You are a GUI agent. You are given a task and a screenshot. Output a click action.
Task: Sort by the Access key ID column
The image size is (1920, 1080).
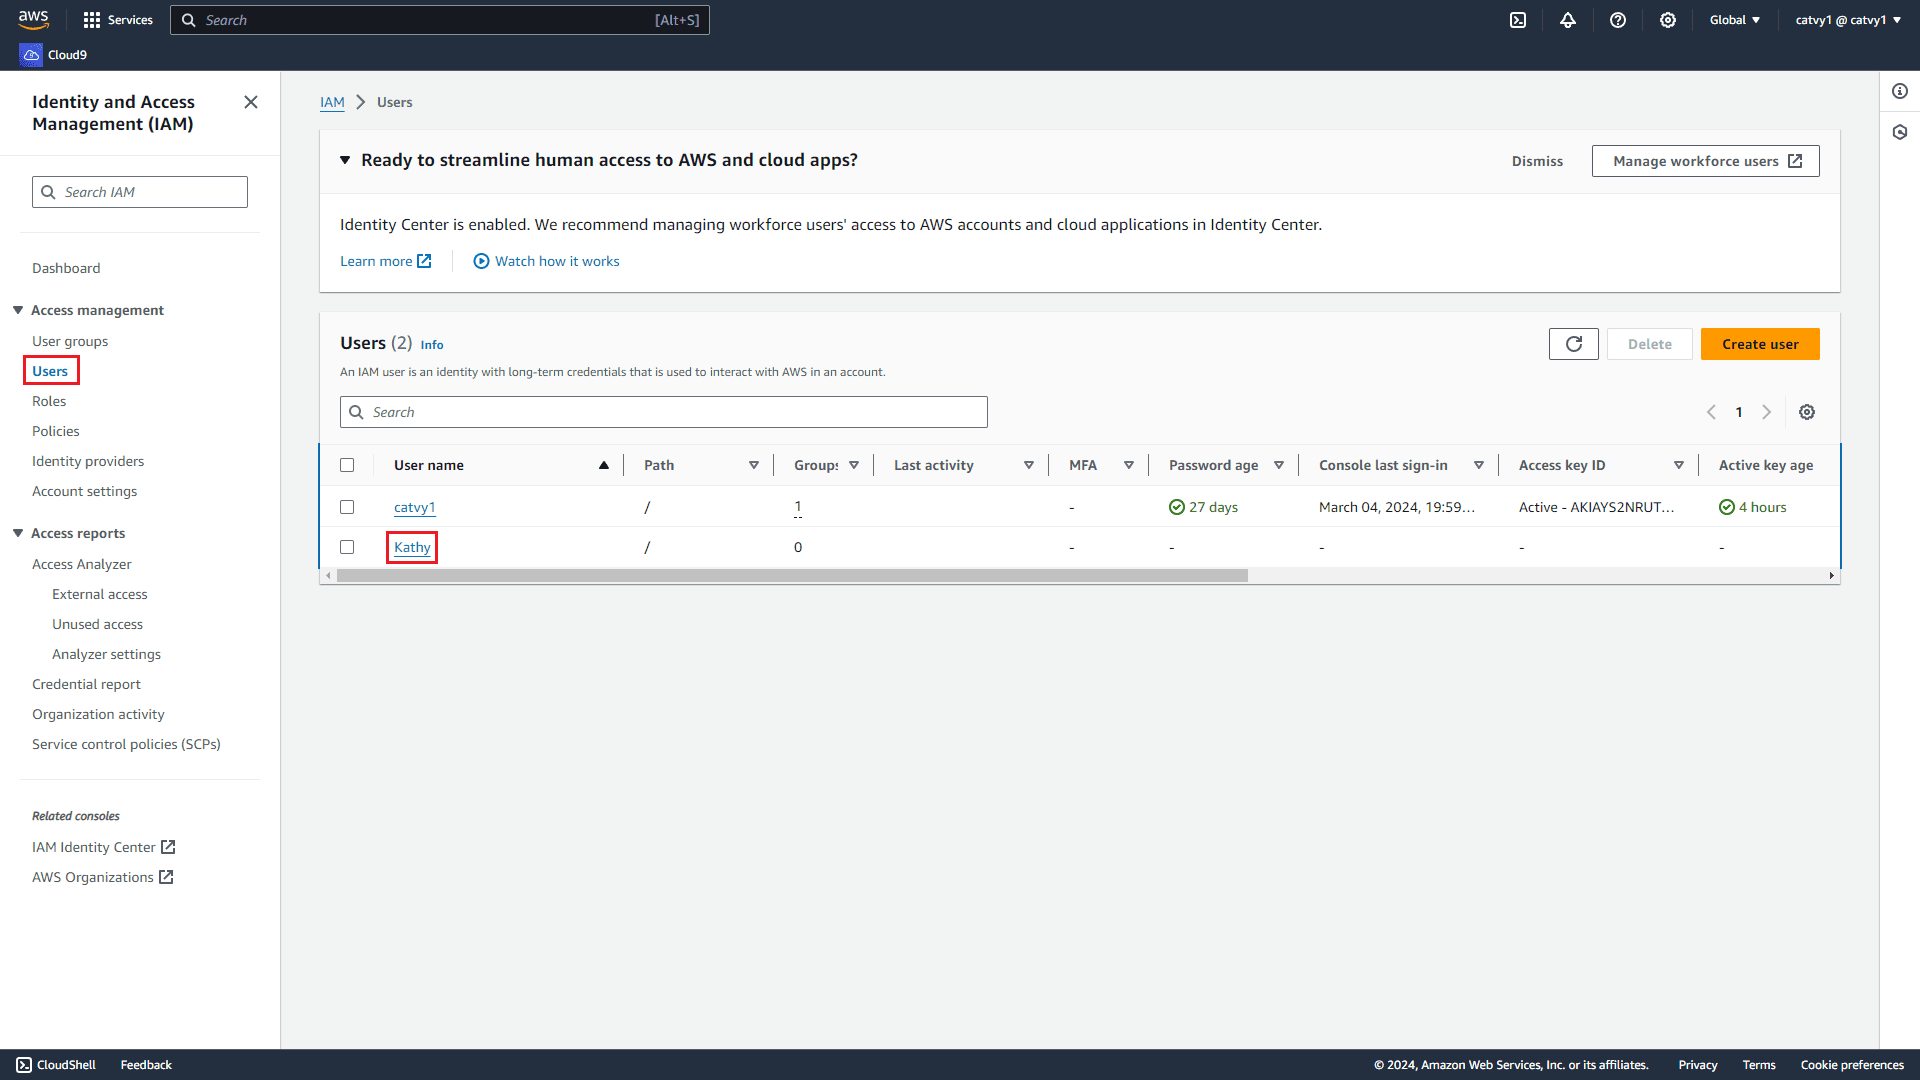click(x=1679, y=465)
